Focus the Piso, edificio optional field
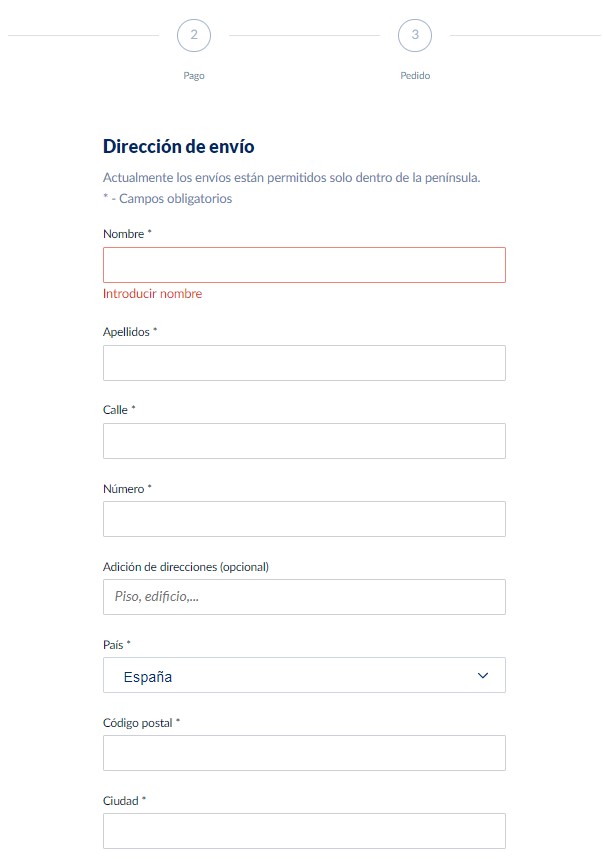Screen dimensions: 603x859 coord(304,597)
